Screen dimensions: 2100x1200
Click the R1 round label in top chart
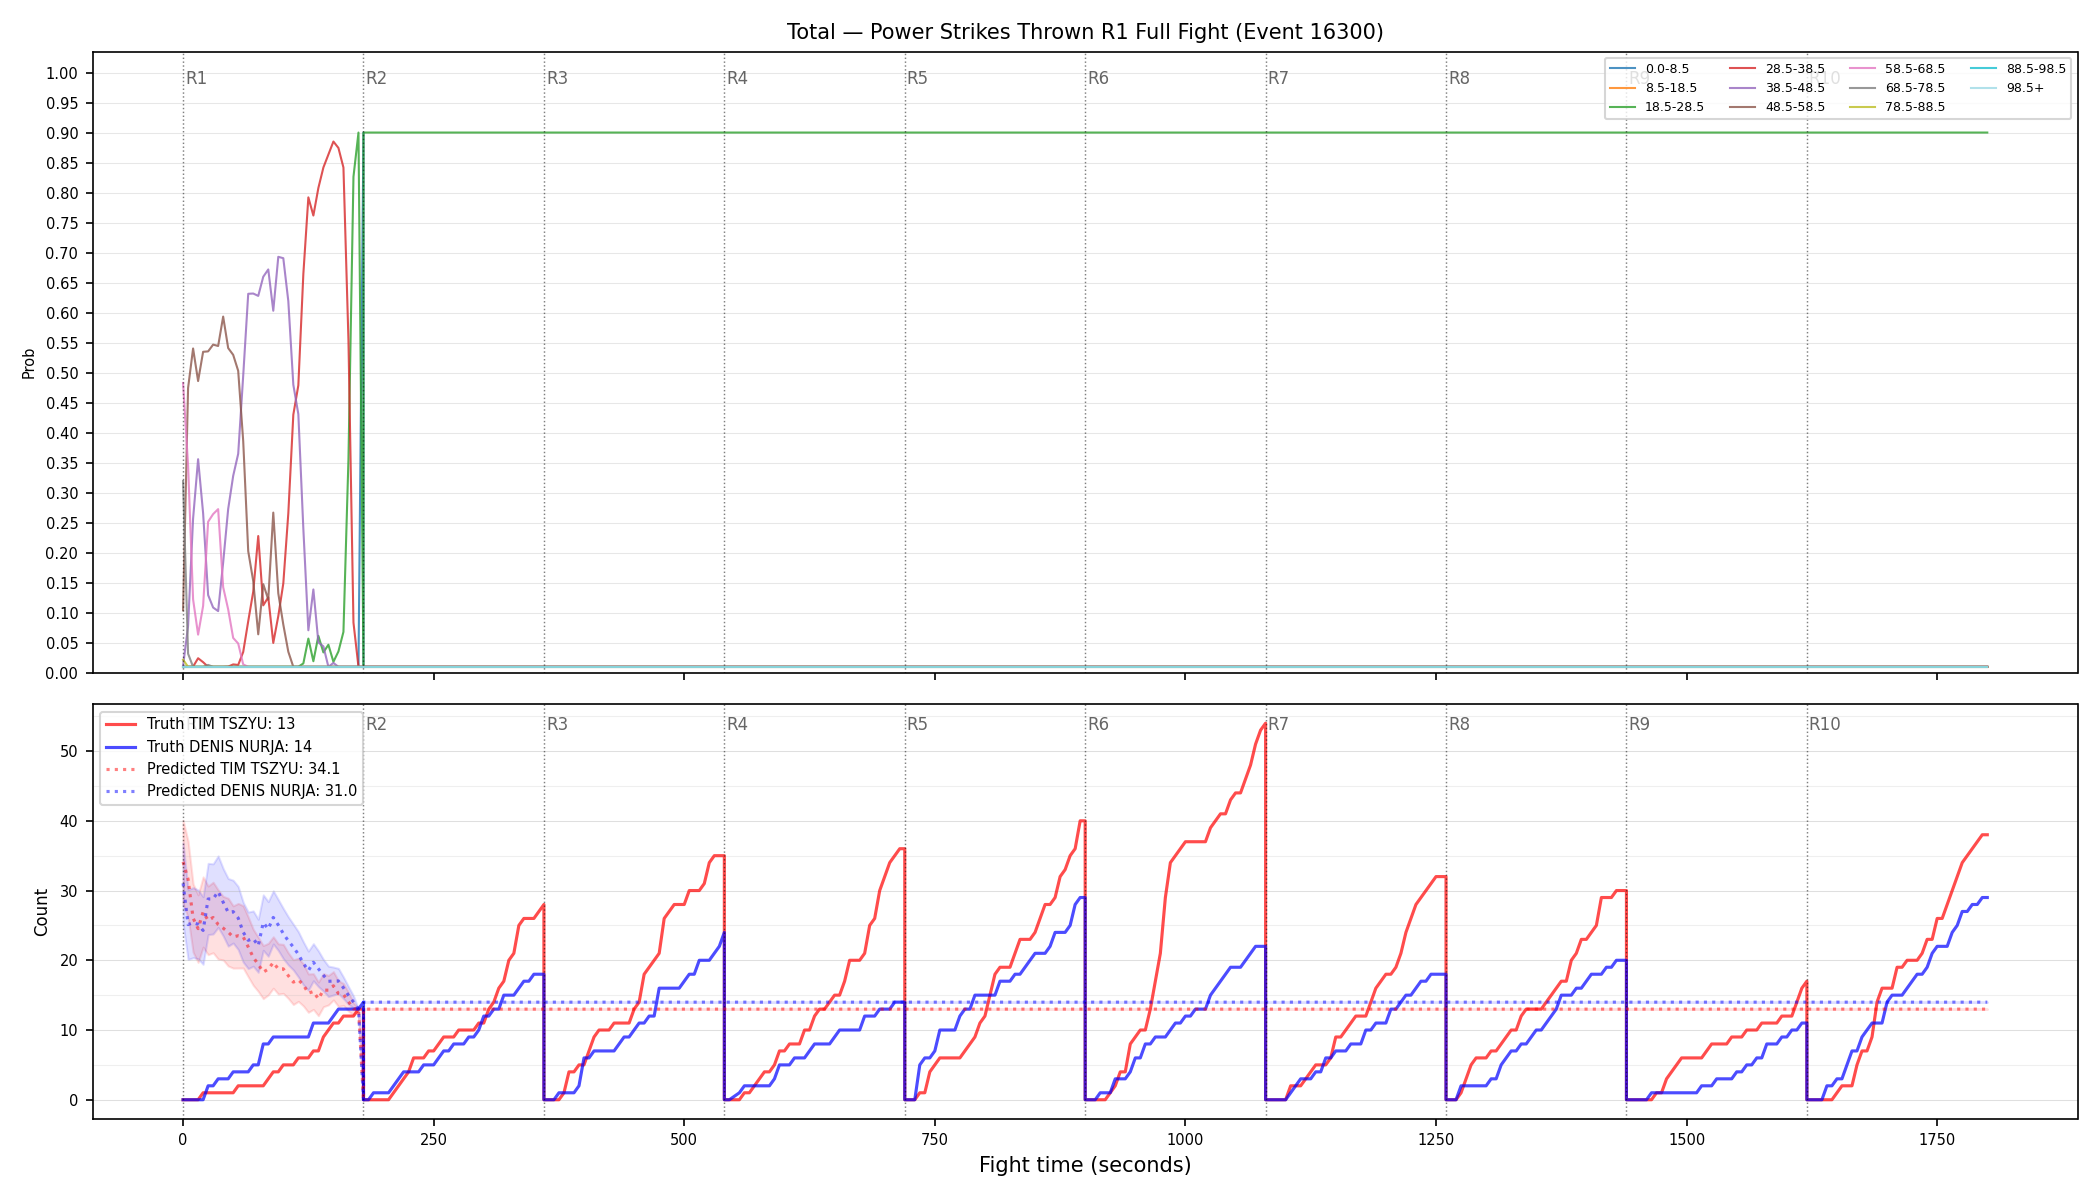[x=196, y=78]
